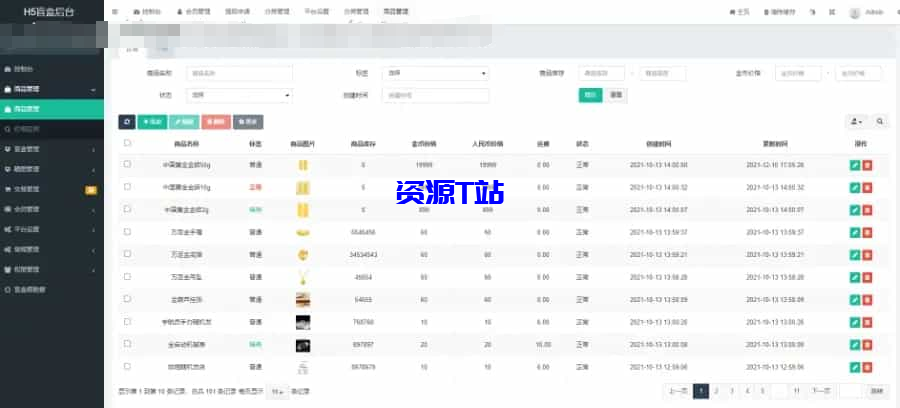This screenshot has width=900, height=408.
Task: Edit the row created 2021-10-13 12:59:06
Action: 855,367
